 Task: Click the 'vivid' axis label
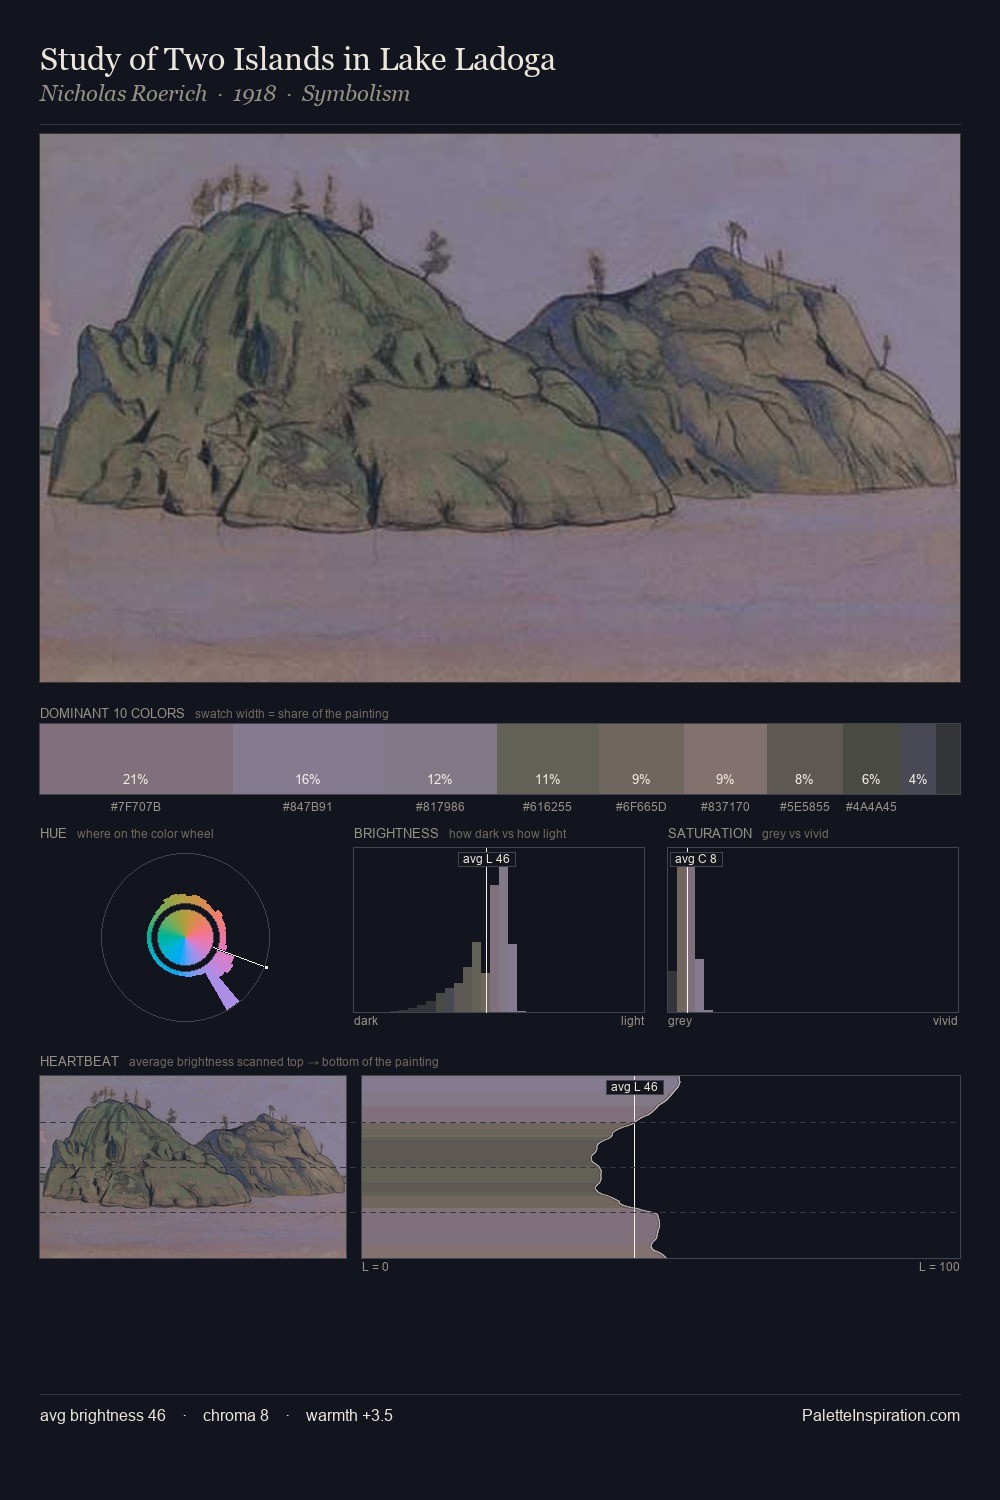[x=945, y=1021]
